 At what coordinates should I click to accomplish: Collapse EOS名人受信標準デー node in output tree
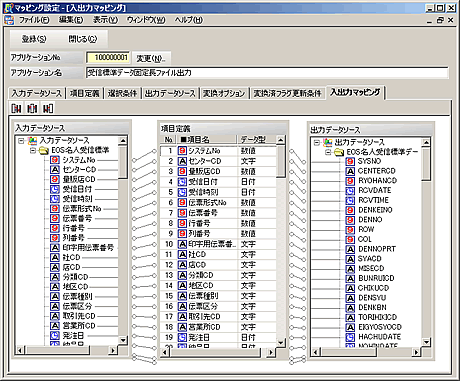(x=328, y=152)
